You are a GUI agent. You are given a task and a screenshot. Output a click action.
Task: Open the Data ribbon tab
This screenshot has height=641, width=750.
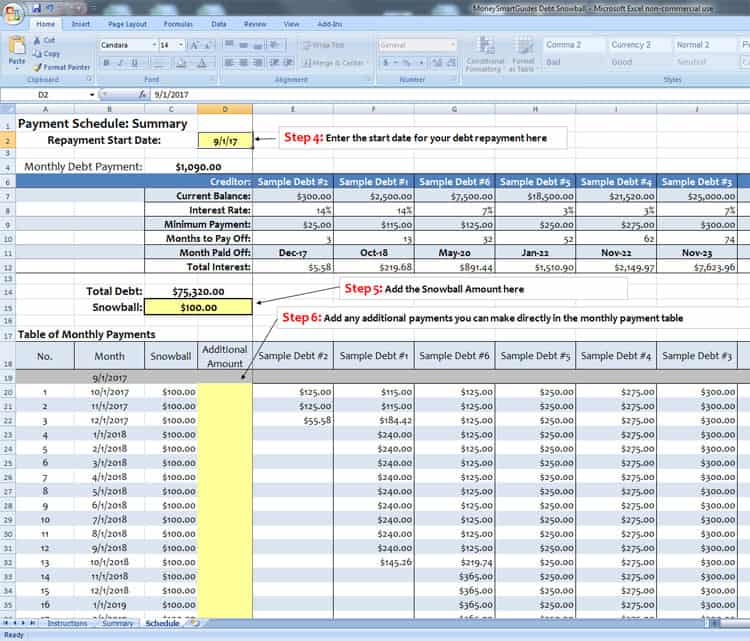pos(219,24)
